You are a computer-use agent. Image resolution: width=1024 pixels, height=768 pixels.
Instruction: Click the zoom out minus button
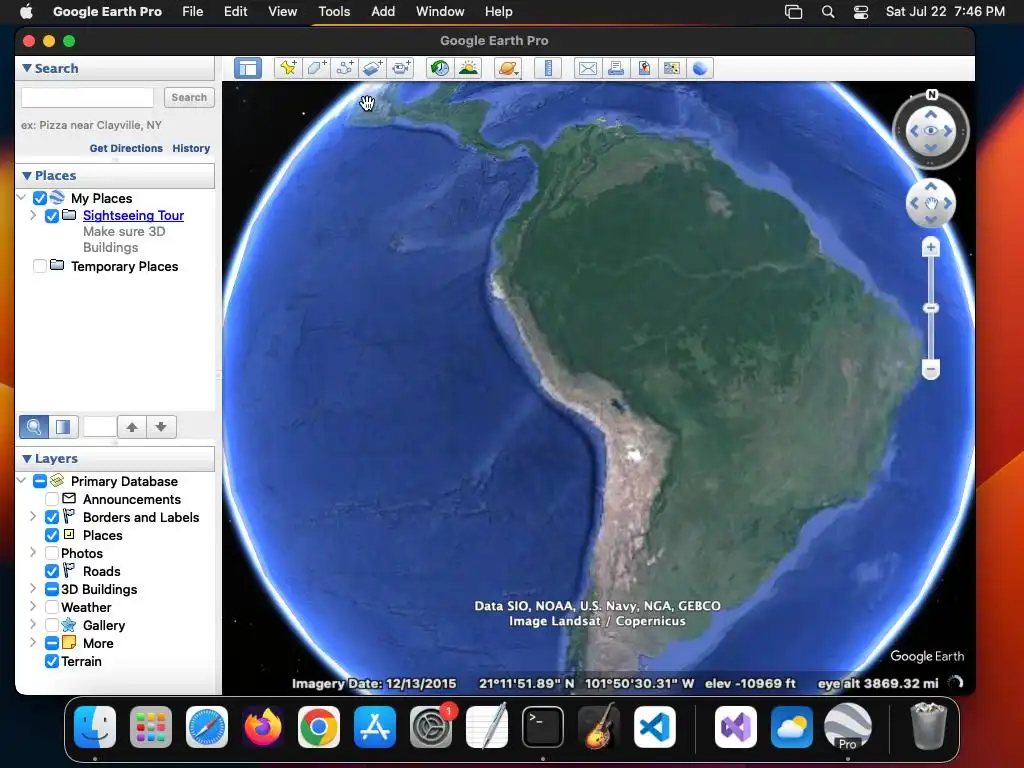(931, 369)
